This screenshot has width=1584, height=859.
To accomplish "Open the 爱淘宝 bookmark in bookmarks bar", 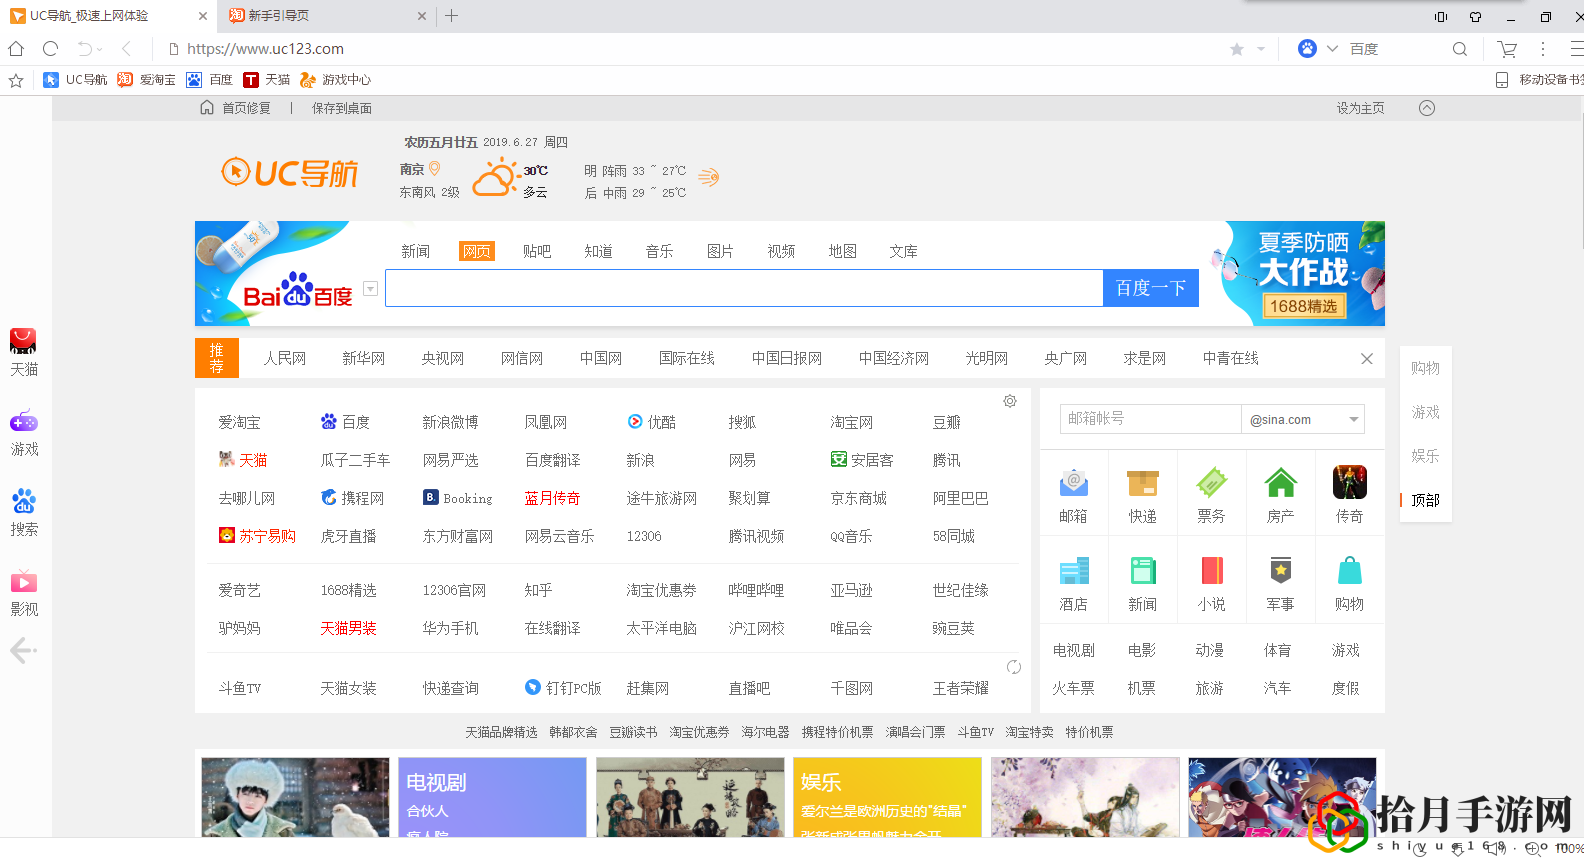I will click(x=146, y=80).
